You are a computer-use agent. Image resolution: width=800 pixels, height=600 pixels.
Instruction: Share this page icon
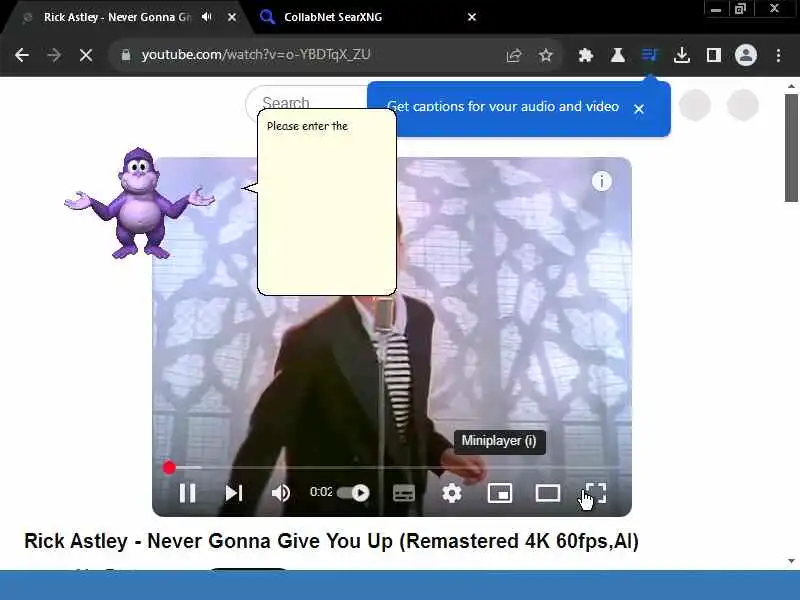(x=514, y=55)
